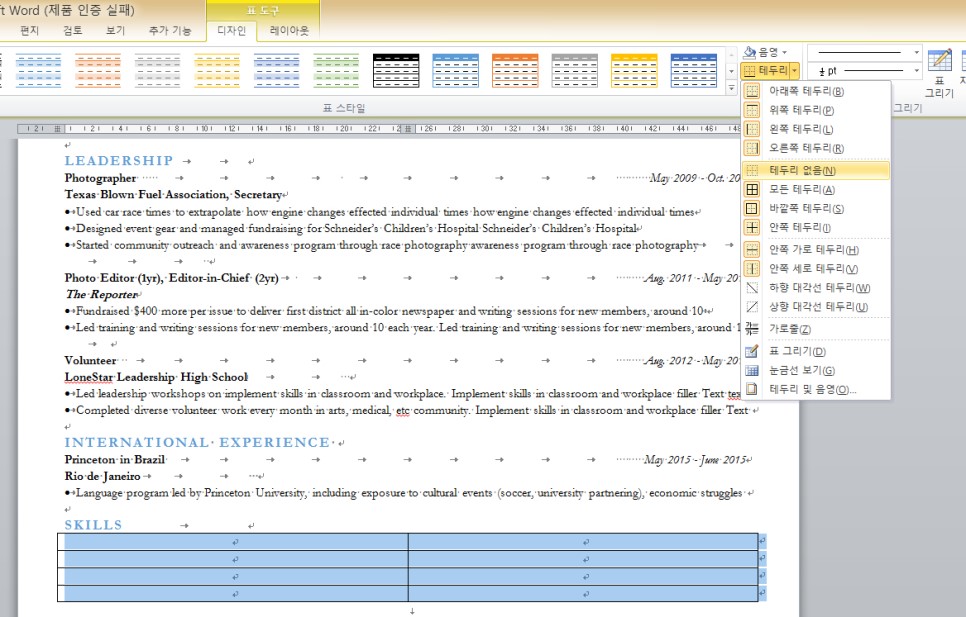The image size is (966, 617).
Task: Choose 모든 테두리 (all borders)
Action: point(799,189)
